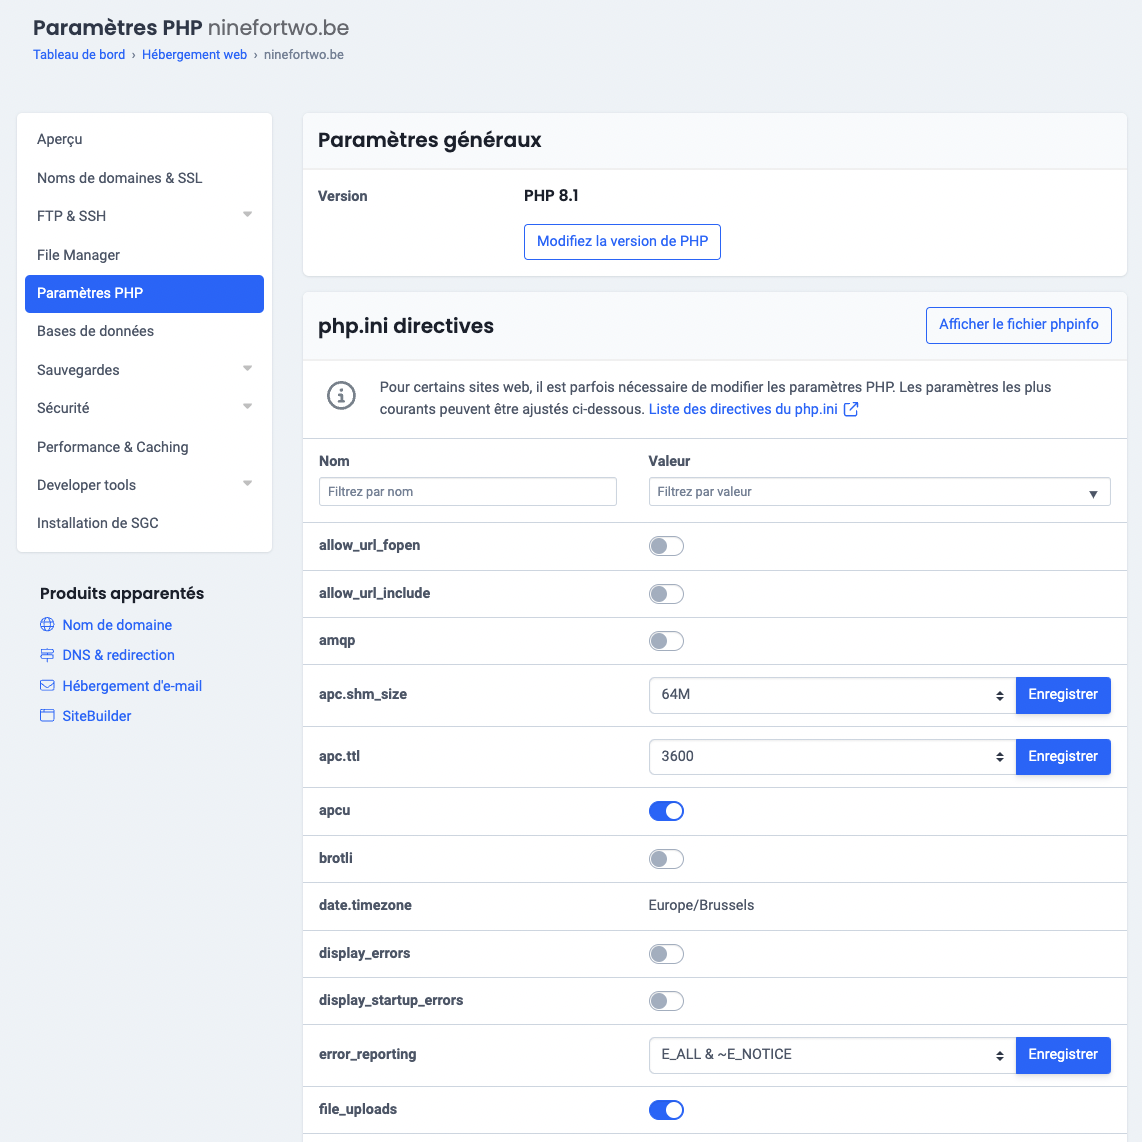Click the envelope icon for Hébergement d'e-mail
Viewport: 1142px width, 1142px height.
point(47,686)
